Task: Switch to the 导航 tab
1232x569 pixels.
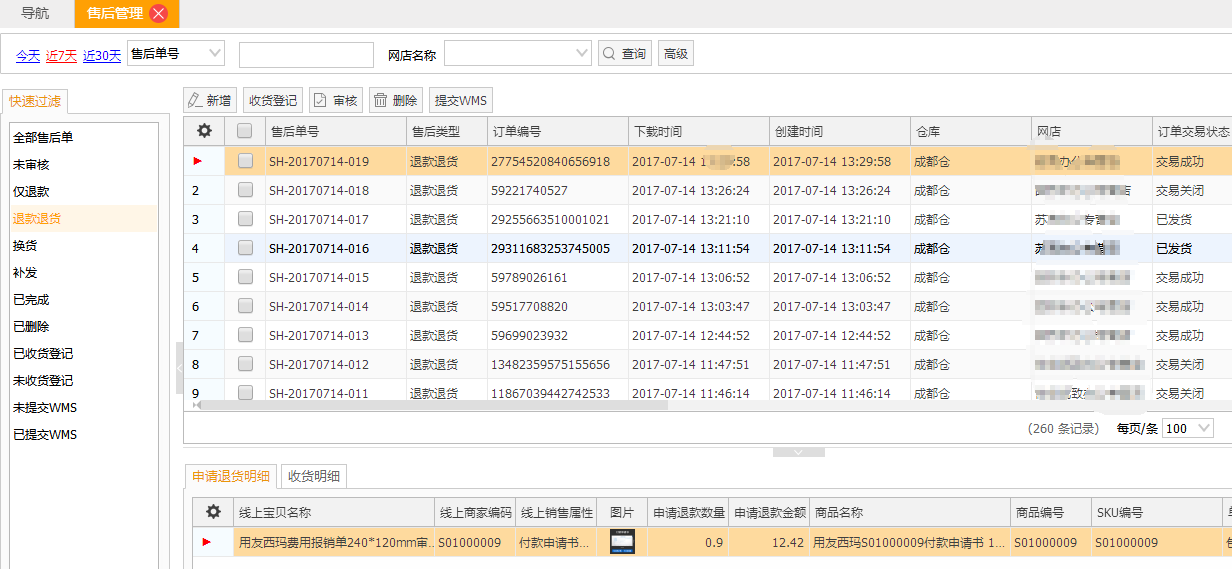Action: [35, 13]
